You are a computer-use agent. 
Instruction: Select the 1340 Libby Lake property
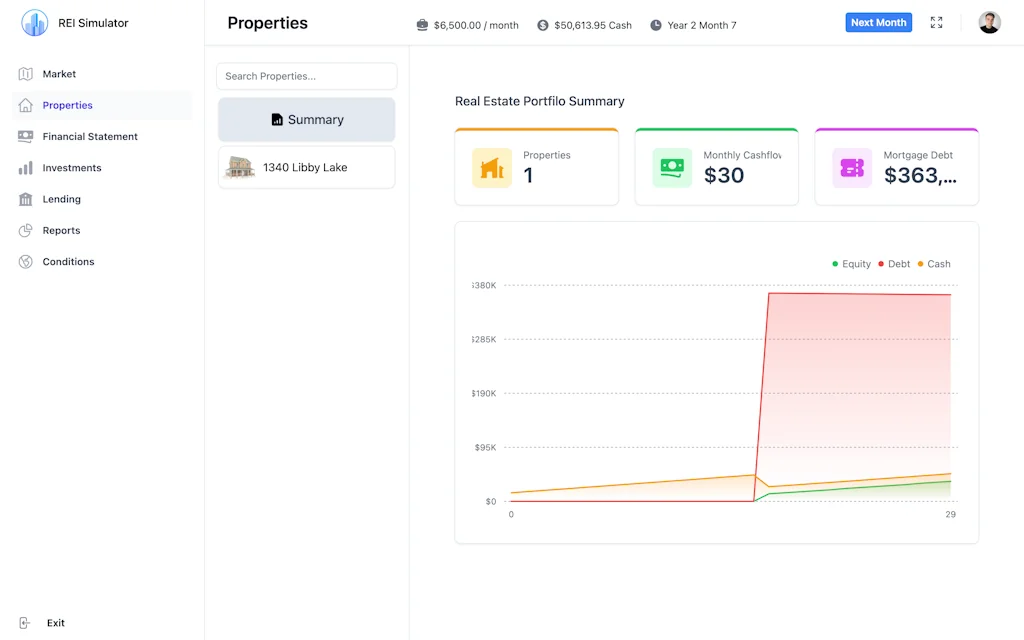306,168
